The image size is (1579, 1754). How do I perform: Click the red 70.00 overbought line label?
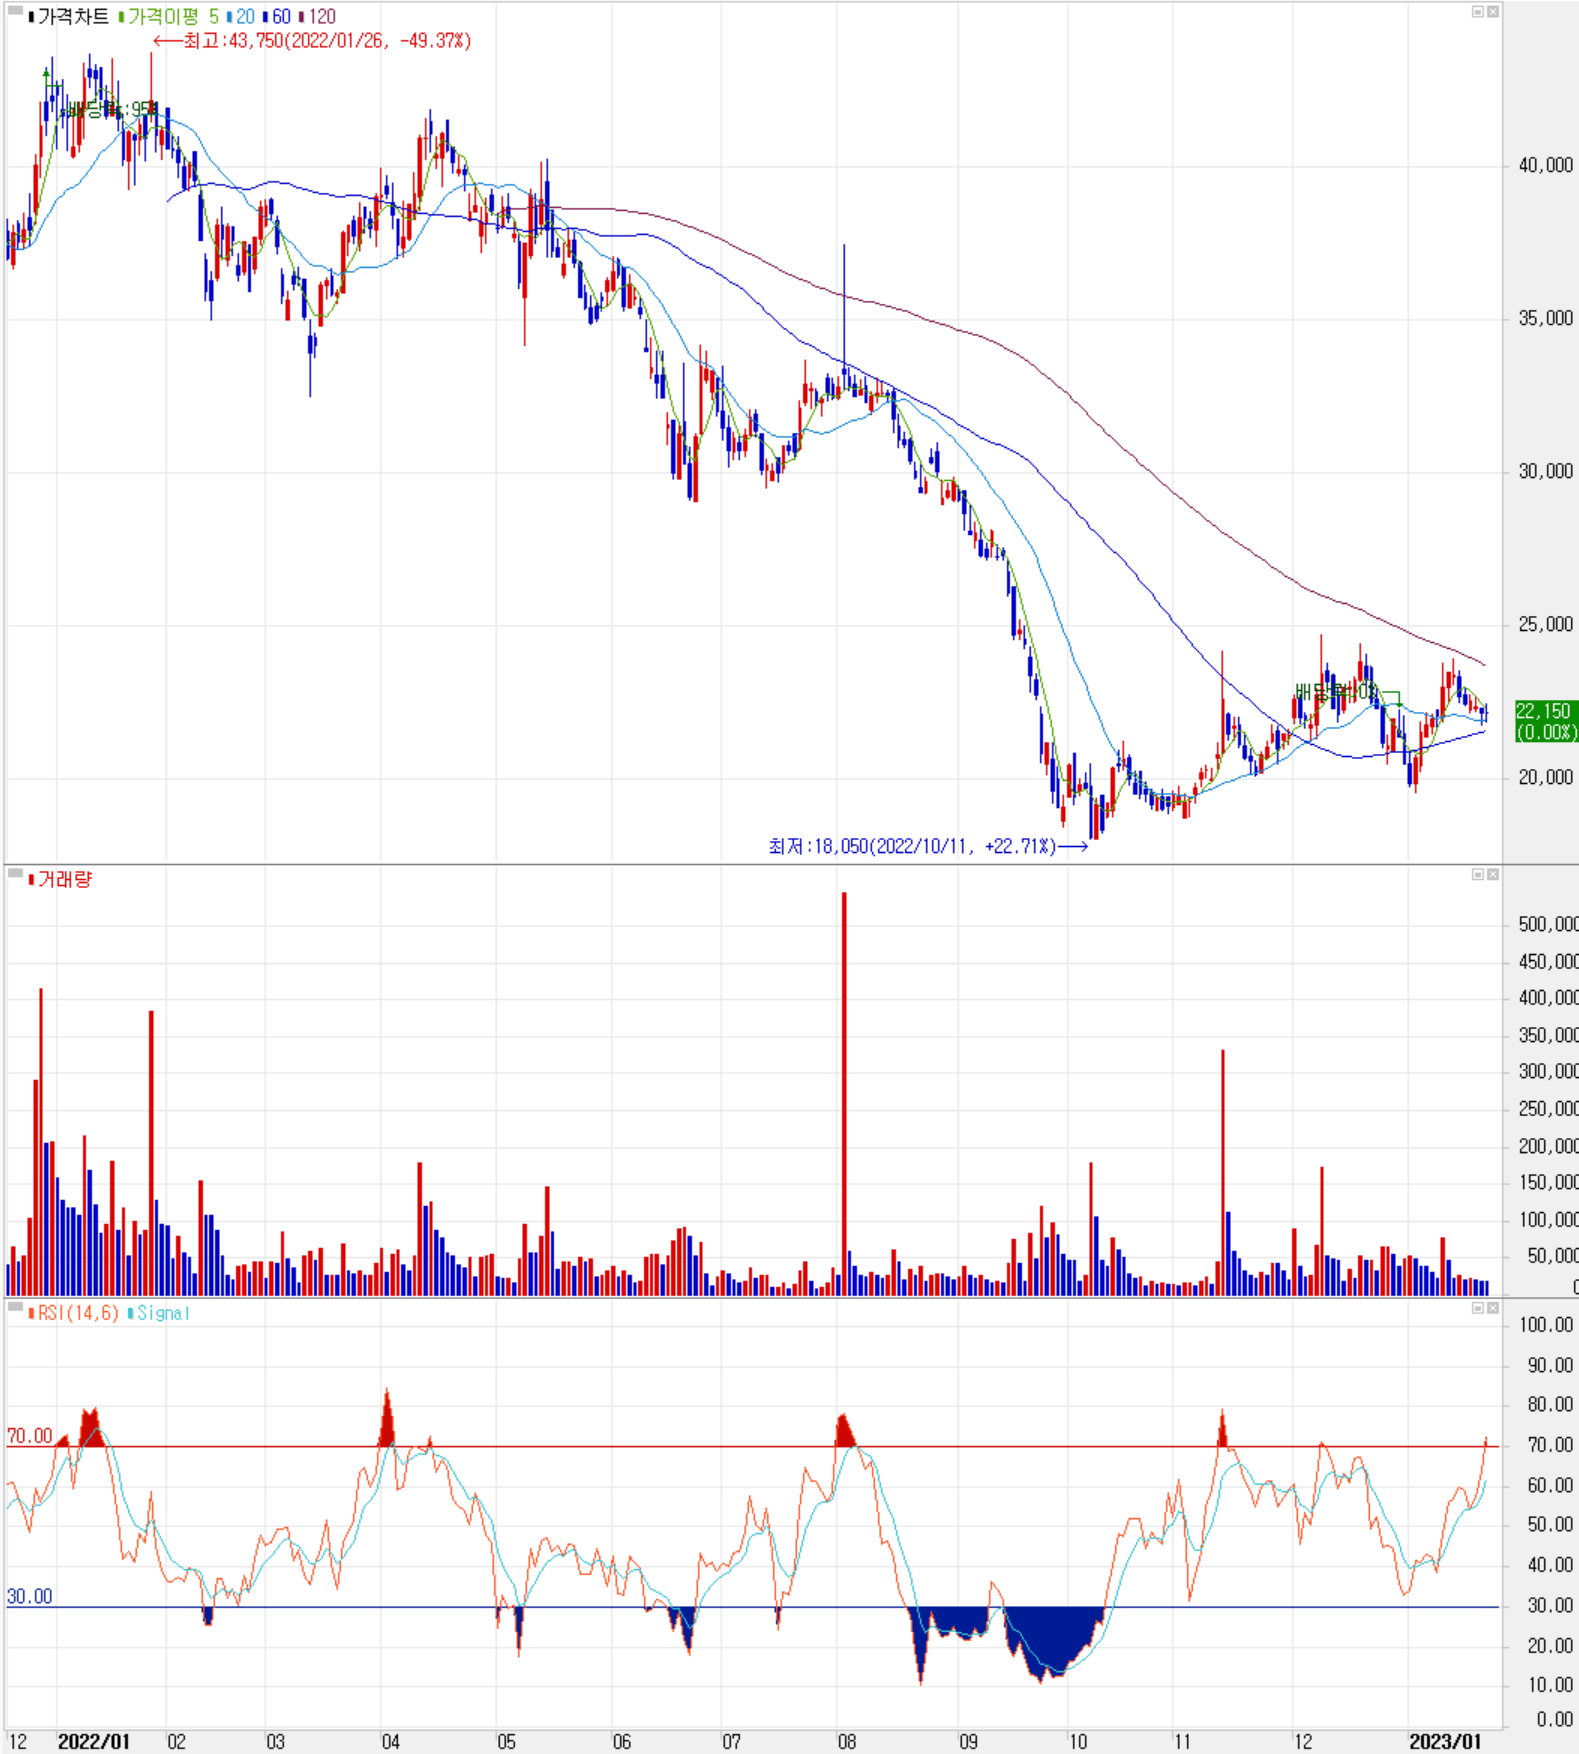[x=29, y=1436]
